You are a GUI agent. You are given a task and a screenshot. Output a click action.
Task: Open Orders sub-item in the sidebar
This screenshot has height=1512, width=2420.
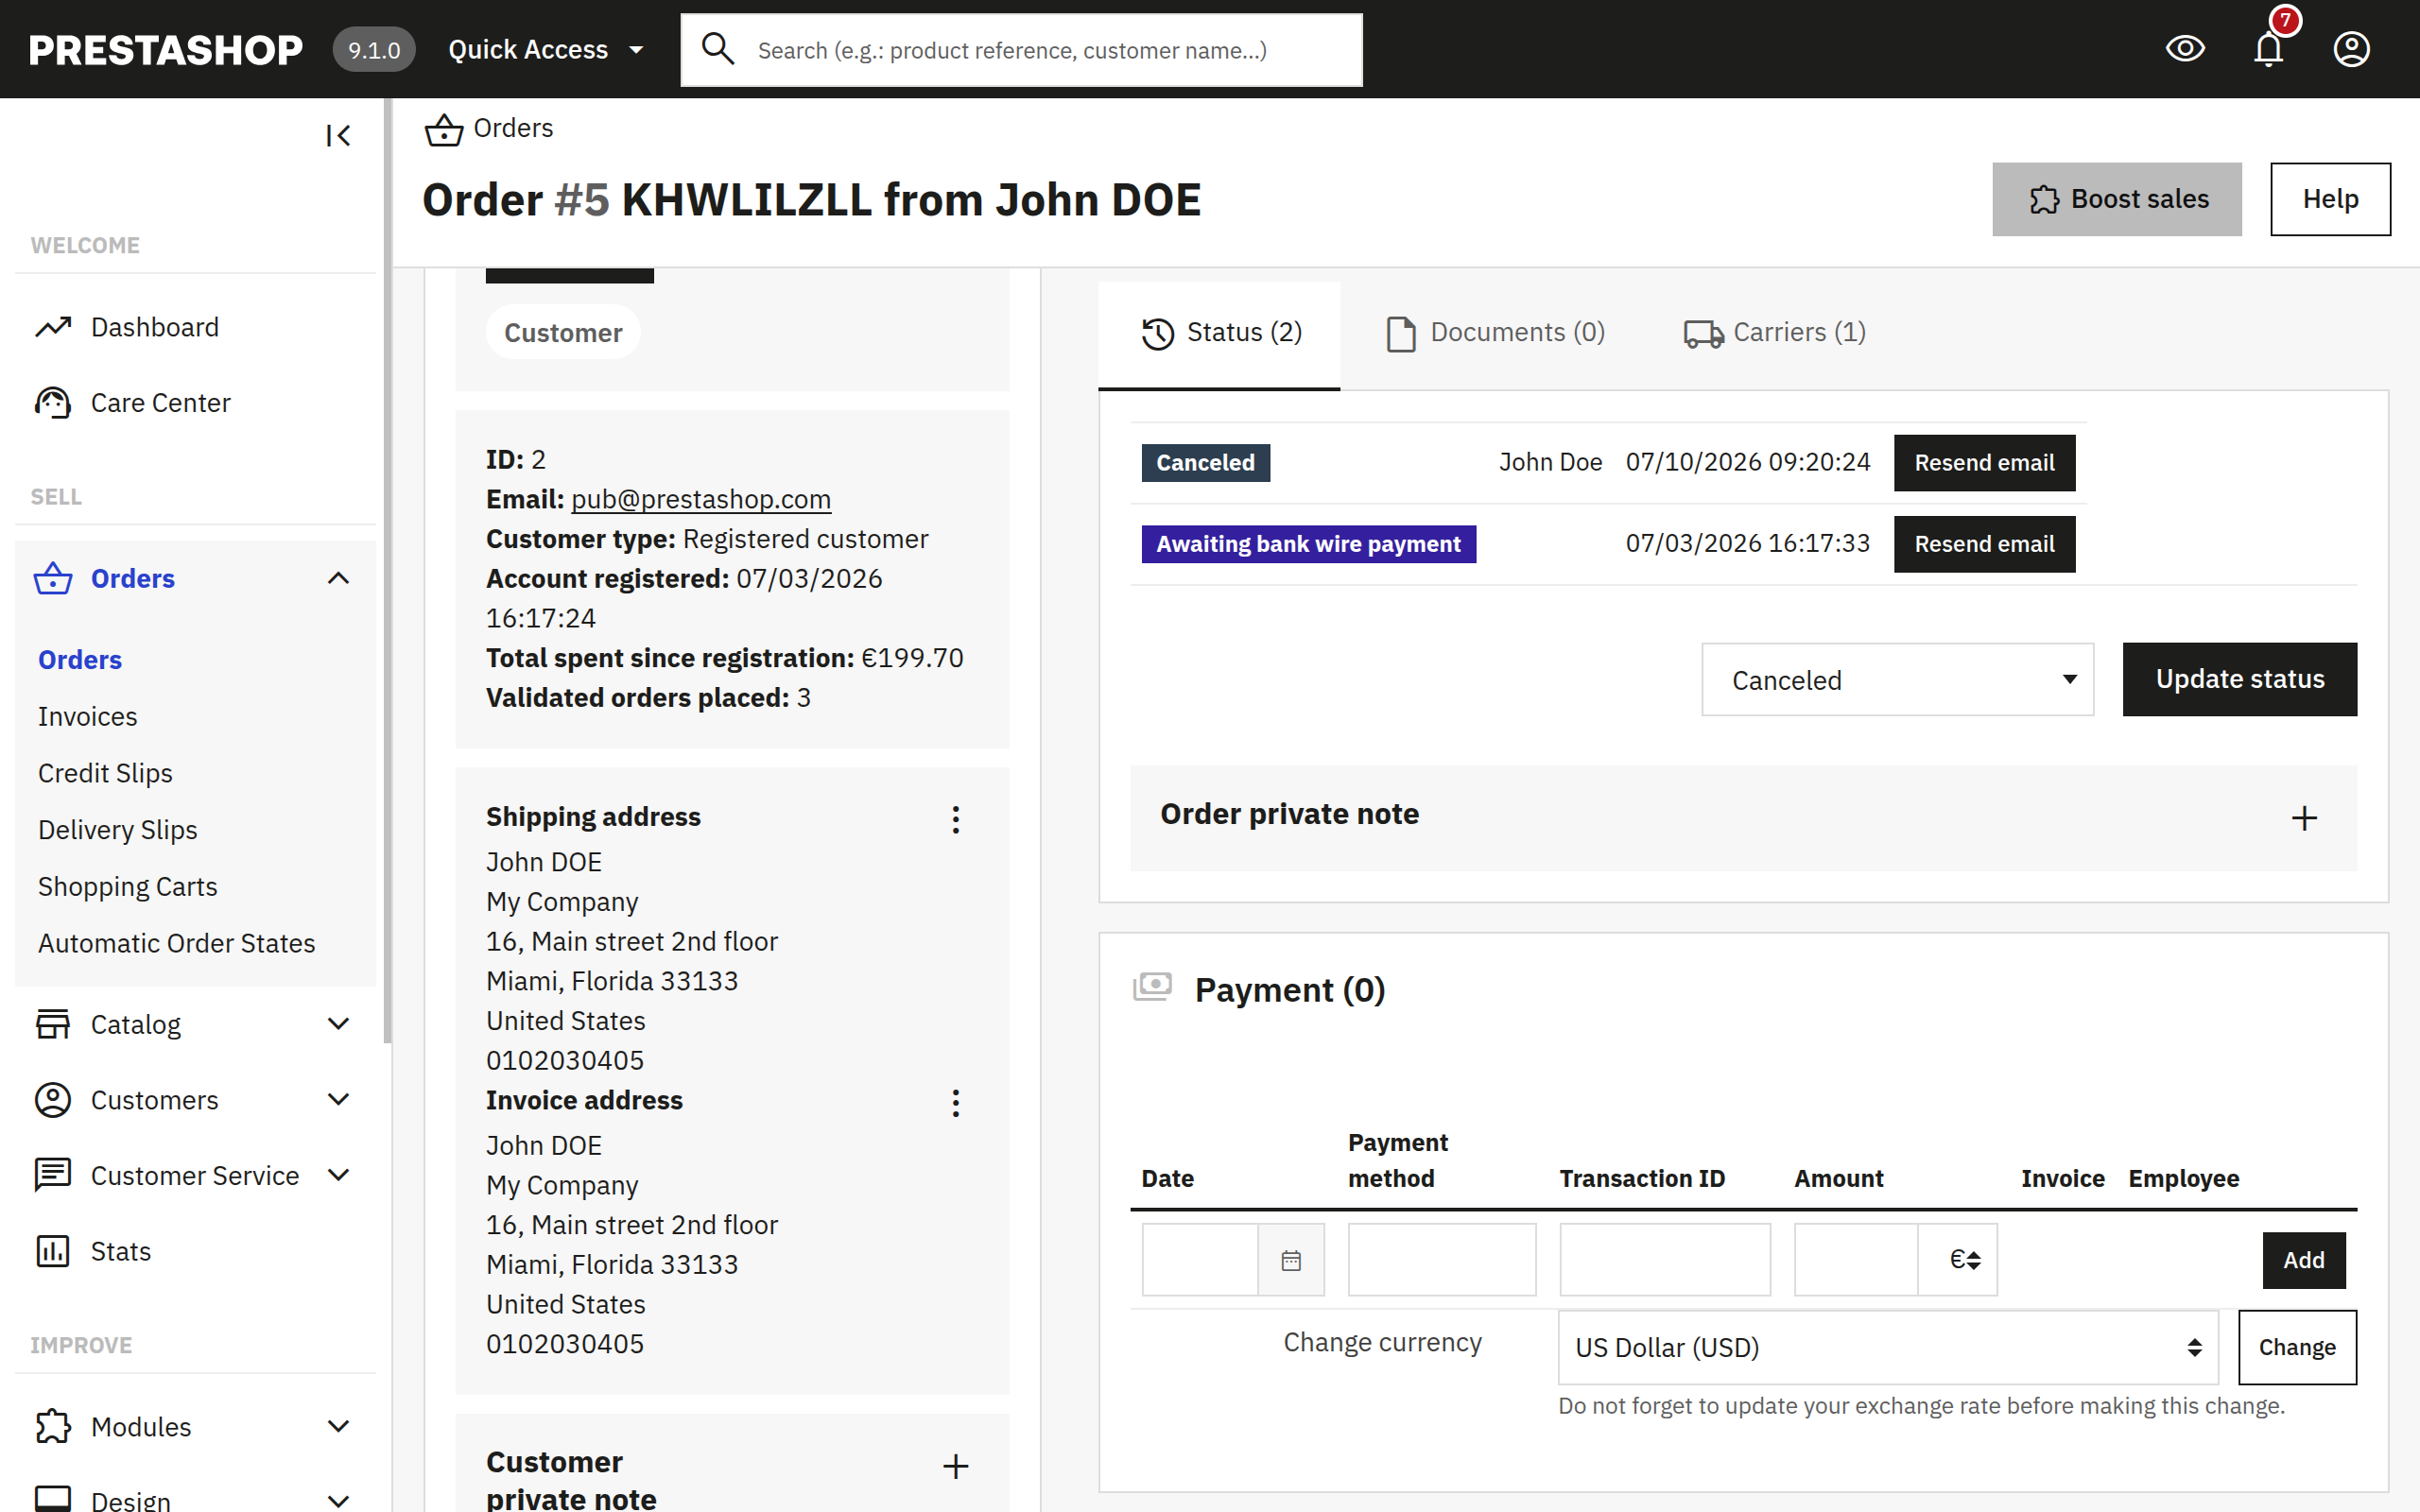point(80,660)
